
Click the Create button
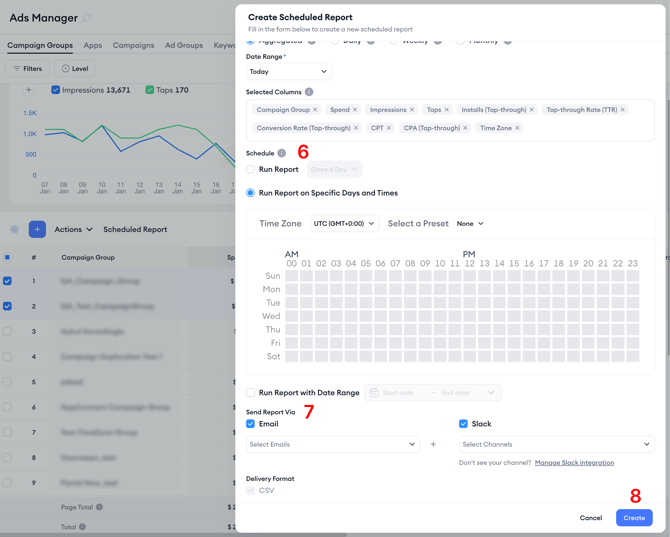coord(634,518)
